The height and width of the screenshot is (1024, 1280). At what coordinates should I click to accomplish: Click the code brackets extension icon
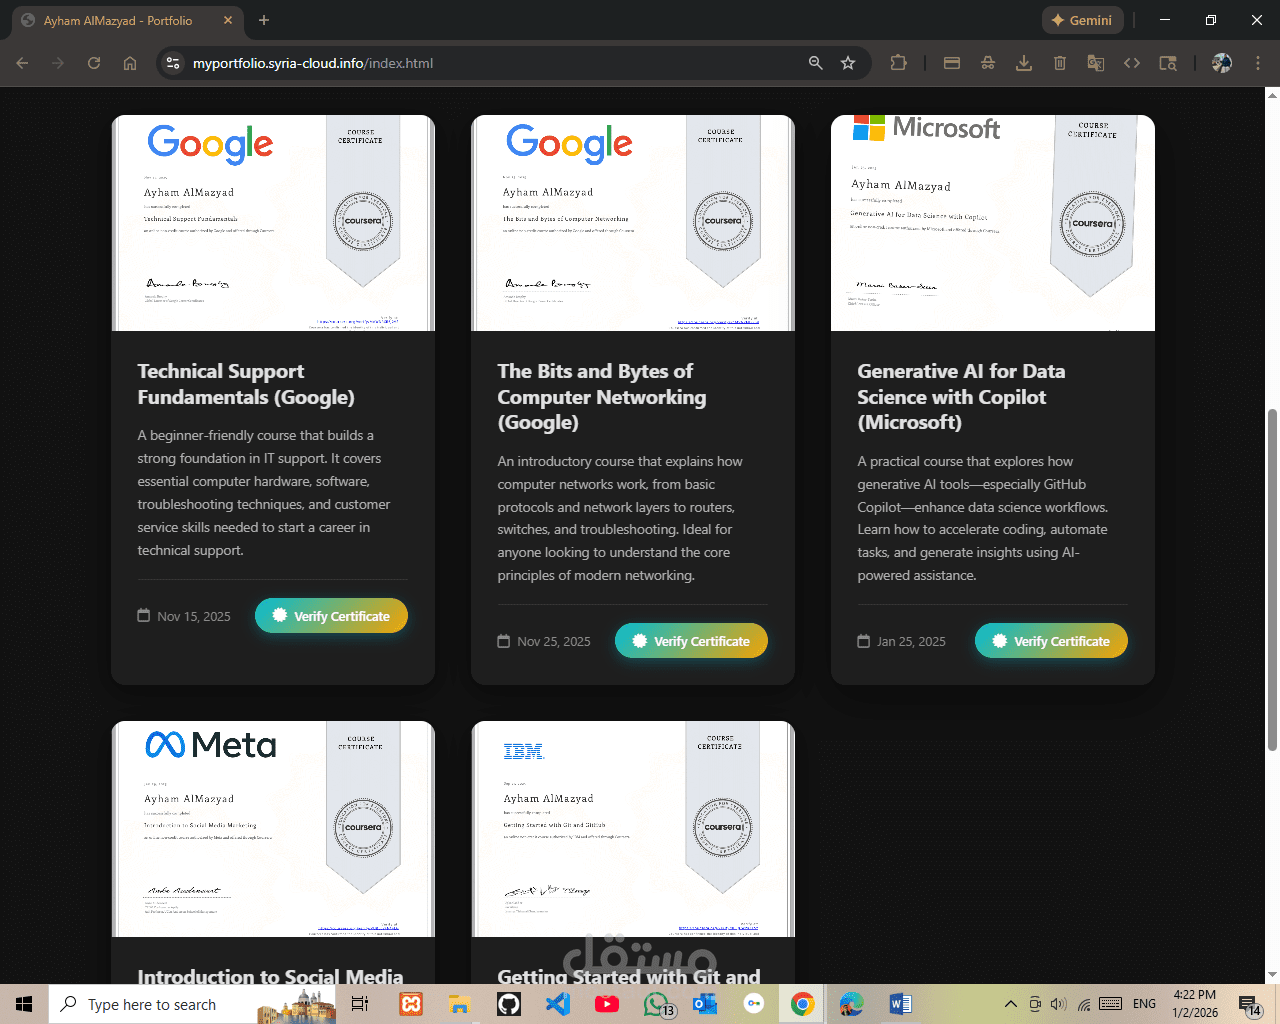[x=1132, y=63]
